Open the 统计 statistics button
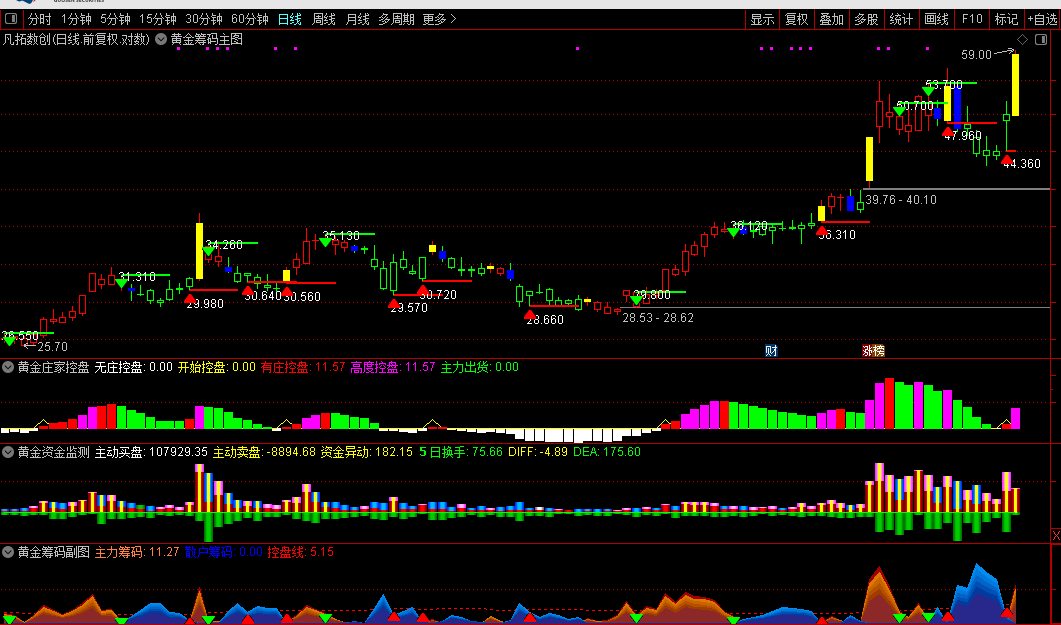 901,19
